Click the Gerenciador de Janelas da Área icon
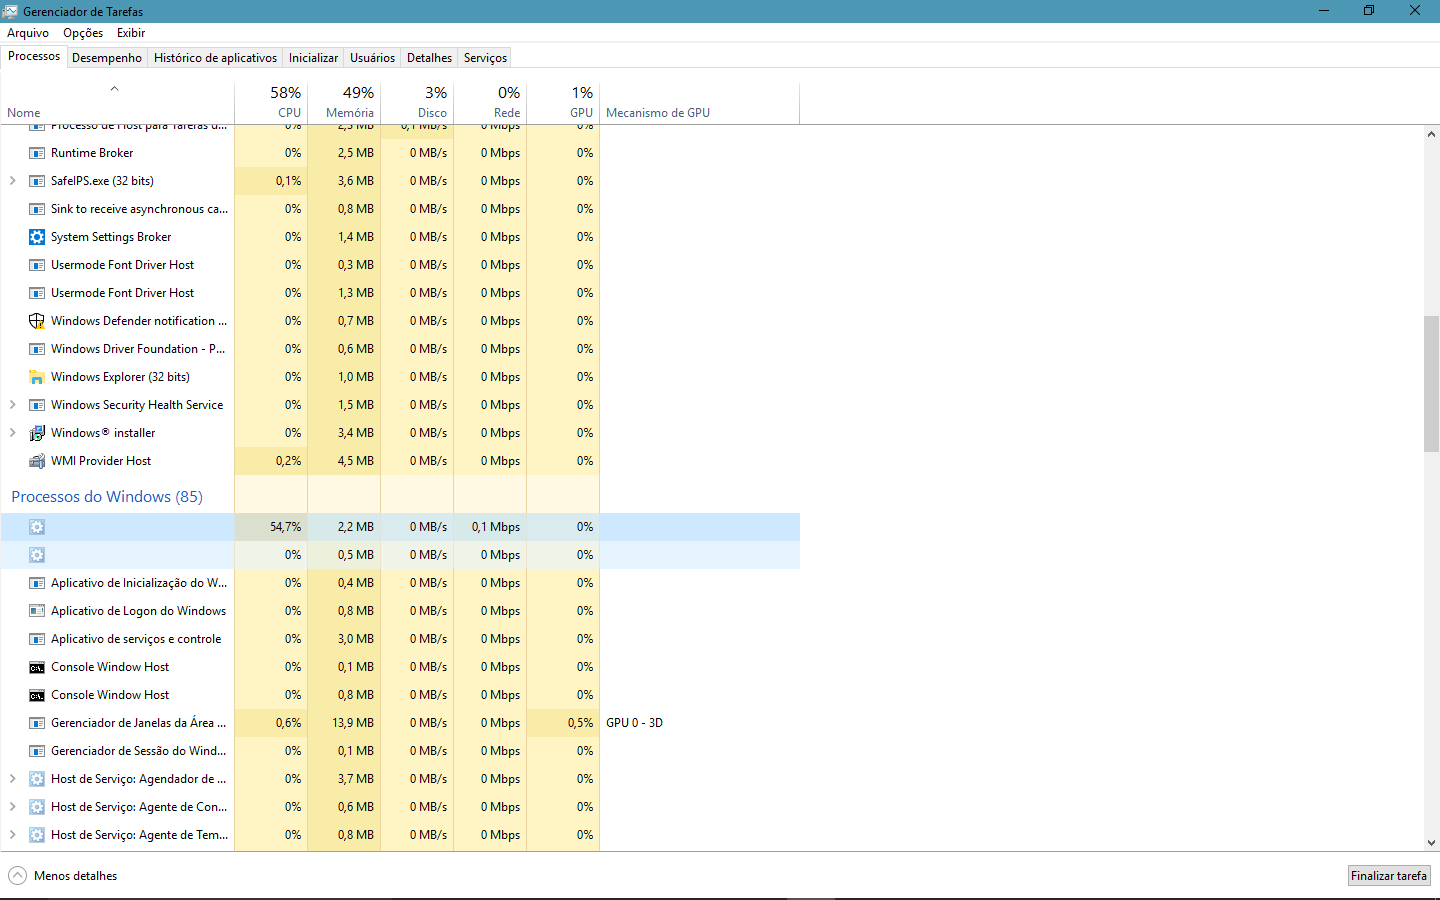Viewport: 1440px width, 900px height. click(x=37, y=723)
